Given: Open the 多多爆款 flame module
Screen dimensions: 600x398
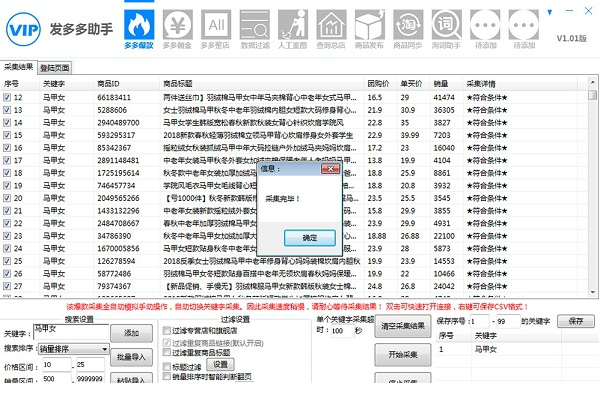Looking at the screenshot, I should click(x=139, y=29).
